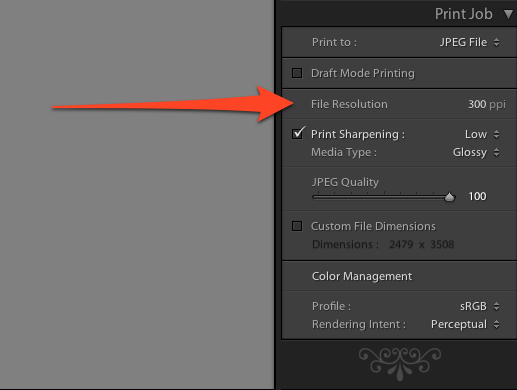
Task: Enable Custom File Dimensions checkbox
Action: tap(297, 226)
